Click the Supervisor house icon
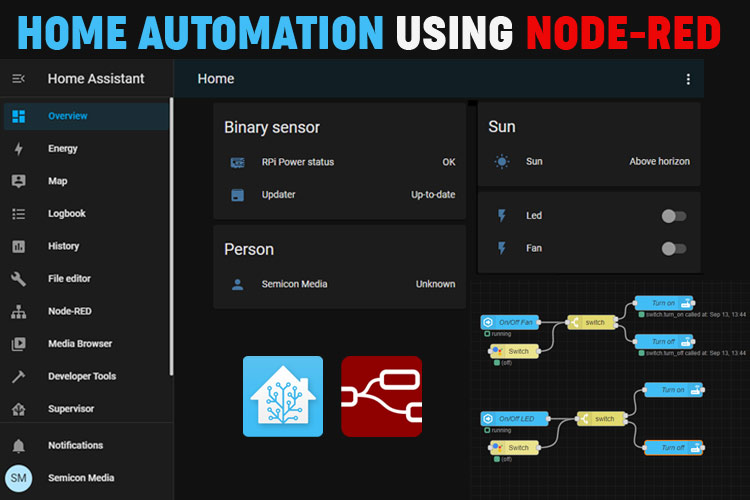The height and width of the screenshot is (500, 750). (19, 409)
